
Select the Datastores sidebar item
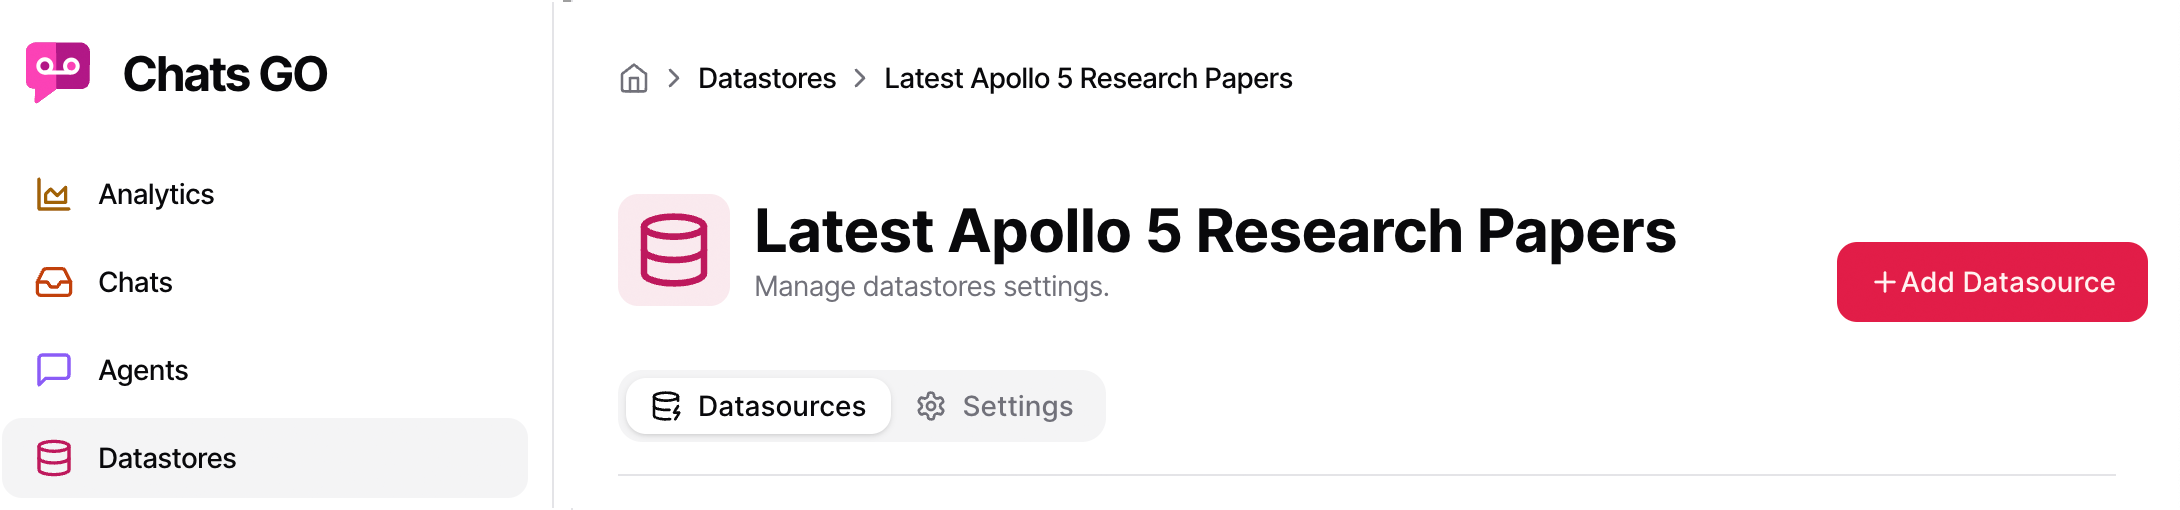[265, 458]
